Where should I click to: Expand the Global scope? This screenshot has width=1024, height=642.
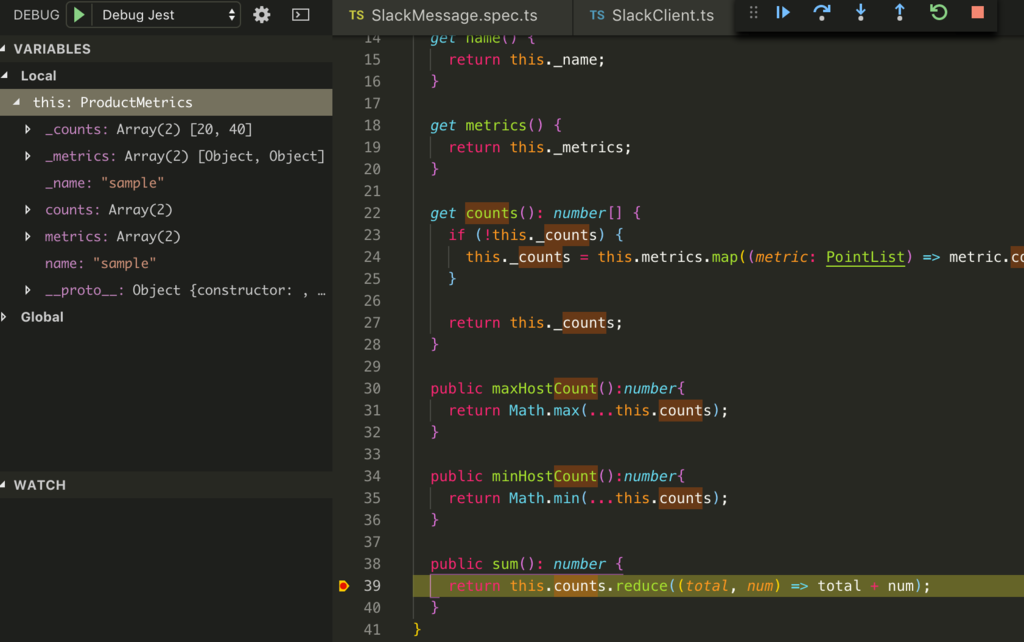(5, 317)
